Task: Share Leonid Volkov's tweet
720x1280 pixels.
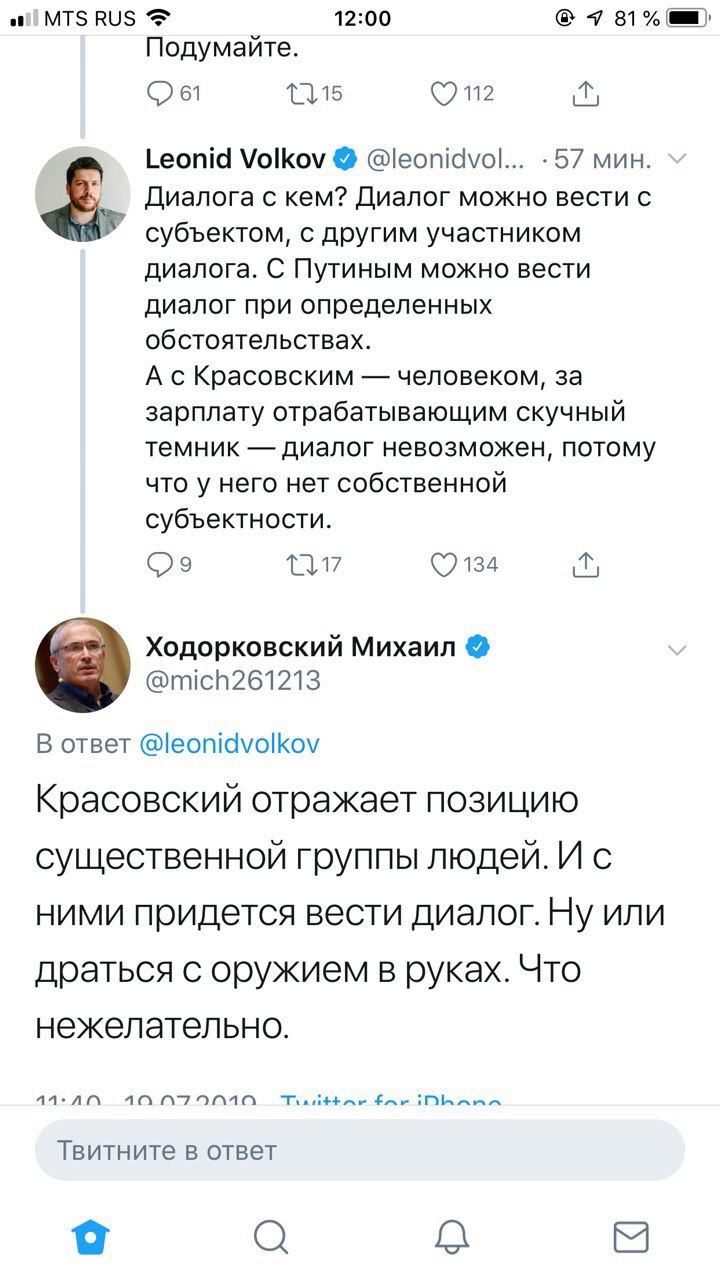Action: (586, 565)
